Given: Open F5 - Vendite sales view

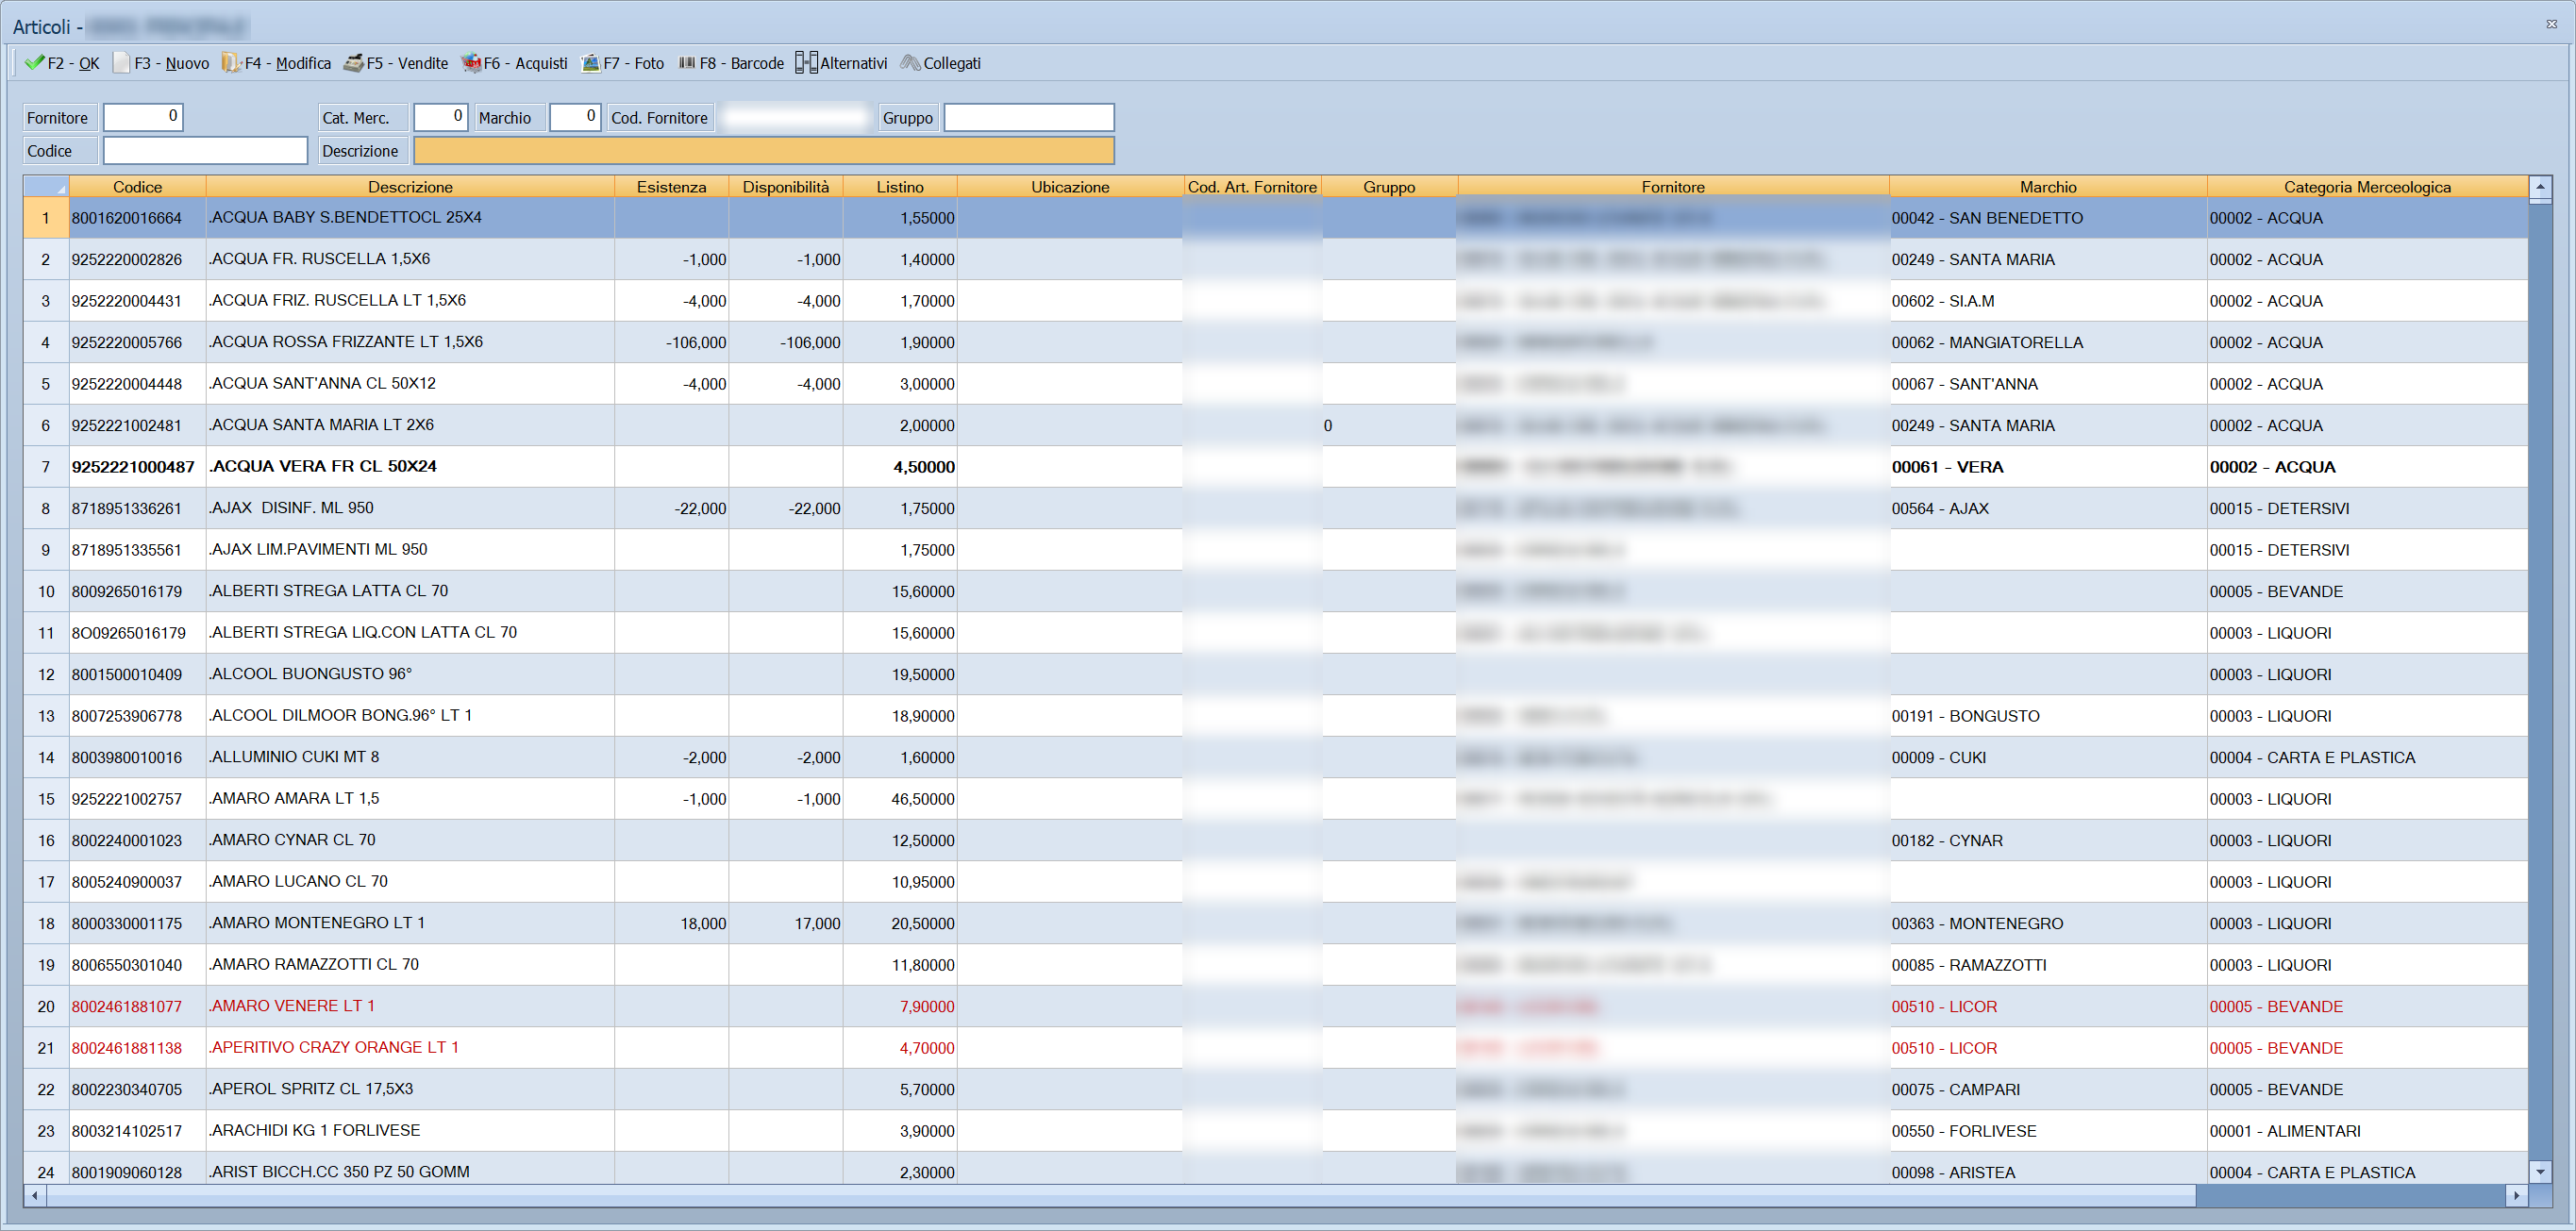Looking at the screenshot, I should (396, 63).
